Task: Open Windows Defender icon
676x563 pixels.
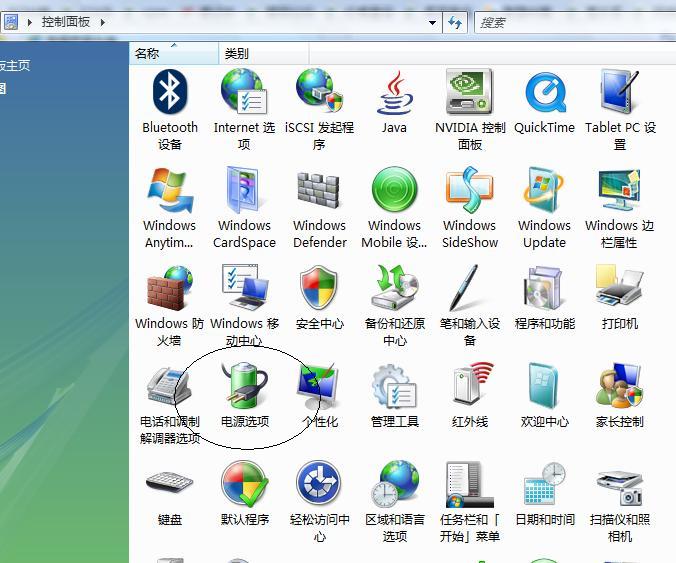Action: tap(319, 190)
